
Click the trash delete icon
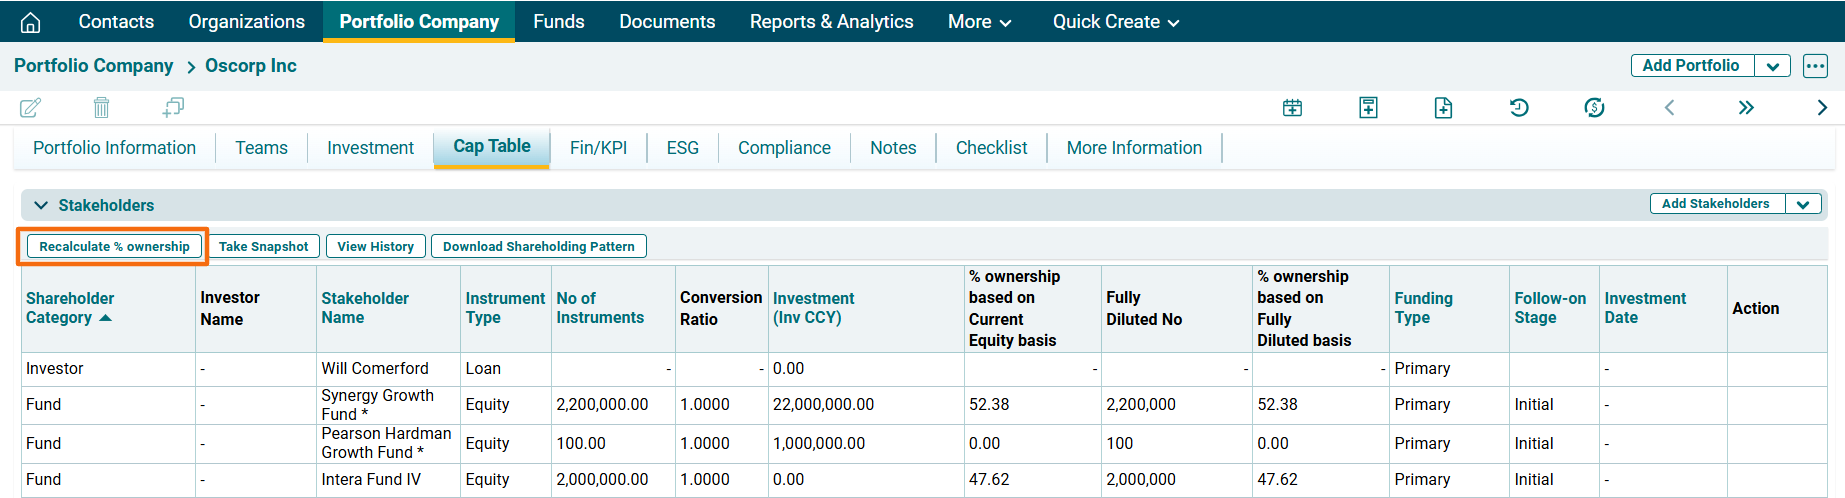coord(101,107)
